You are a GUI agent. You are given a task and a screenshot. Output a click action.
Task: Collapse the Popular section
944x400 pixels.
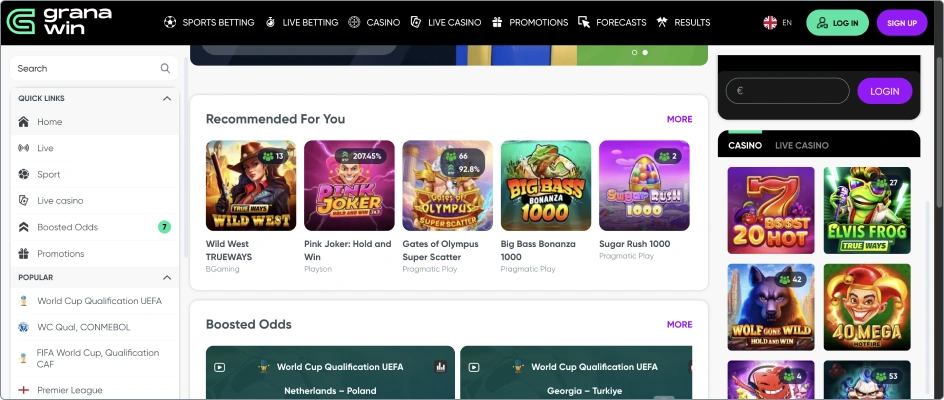click(x=167, y=277)
